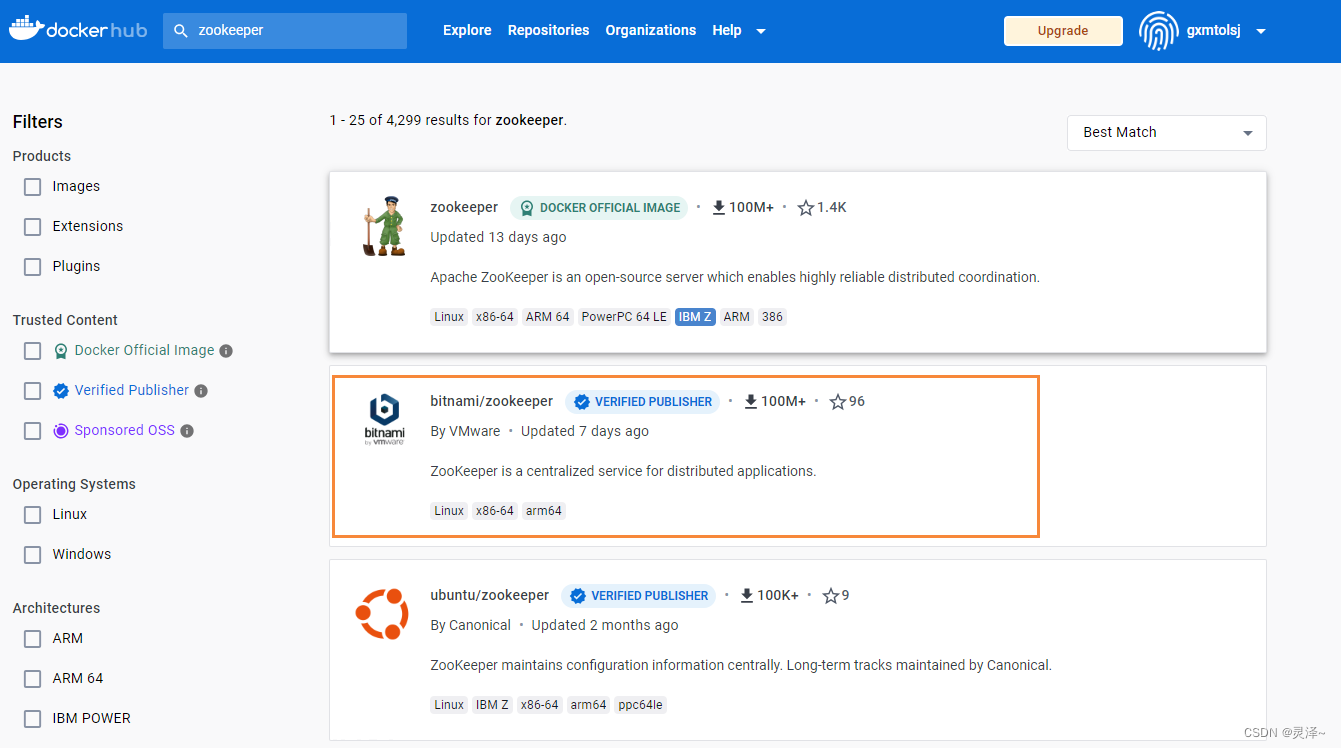Click the download icon on ubuntu/zookeeper result
The width and height of the screenshot is (1341, 748).
coord(746,595)
